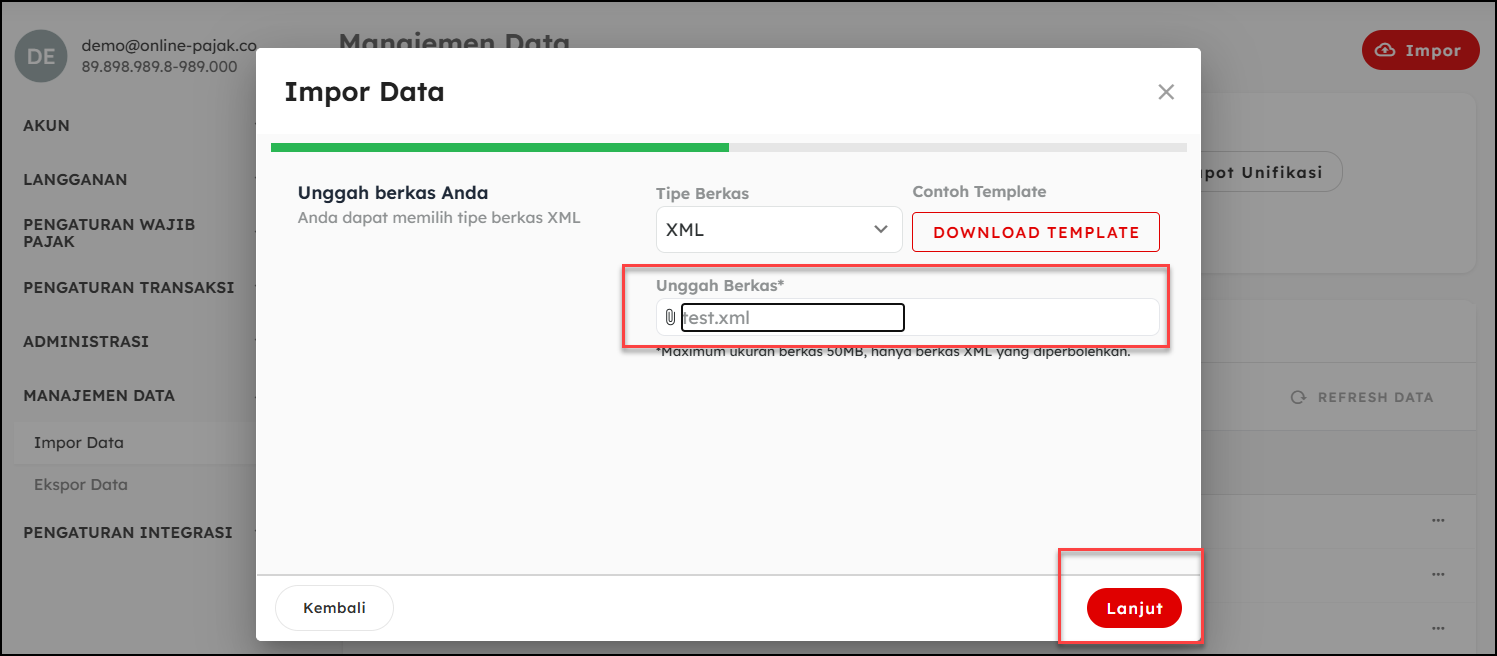Expand the ADMINISTRASI sidebar section
This screenshot has width=1497, height=656.
[x=86, y=342]
